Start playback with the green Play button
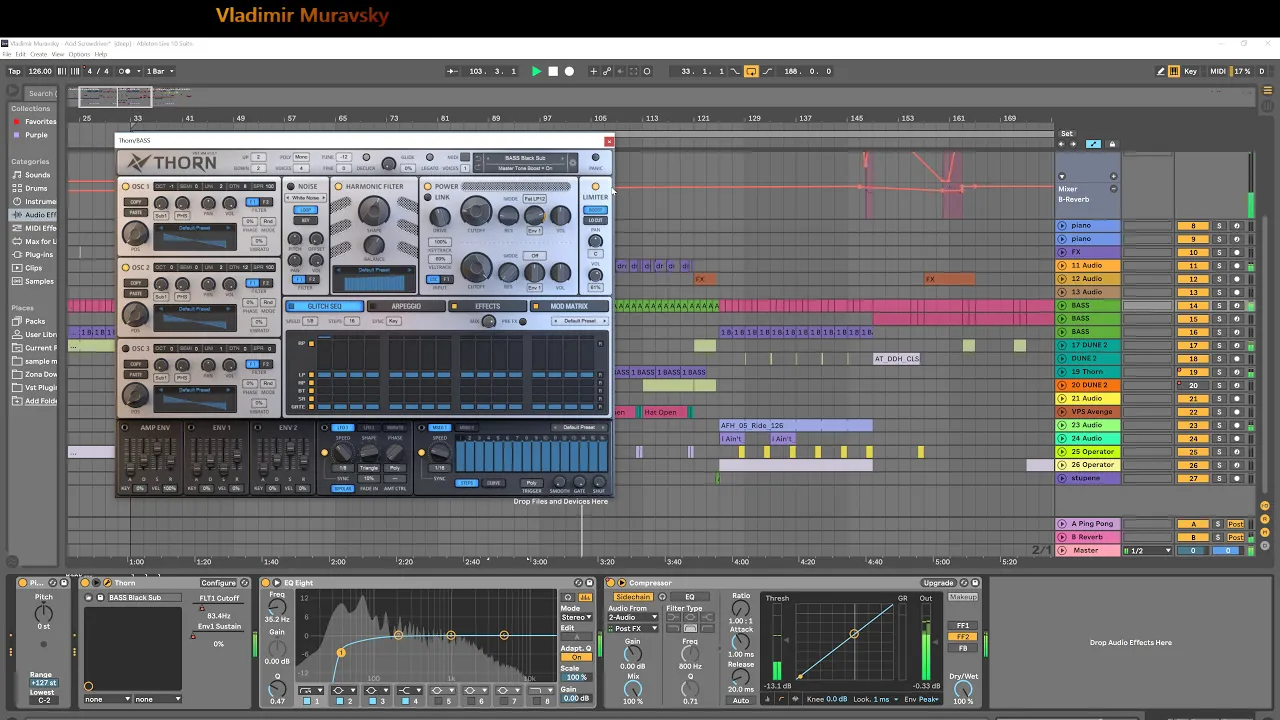Screen dimensions: 1280x720 (536, 71)
